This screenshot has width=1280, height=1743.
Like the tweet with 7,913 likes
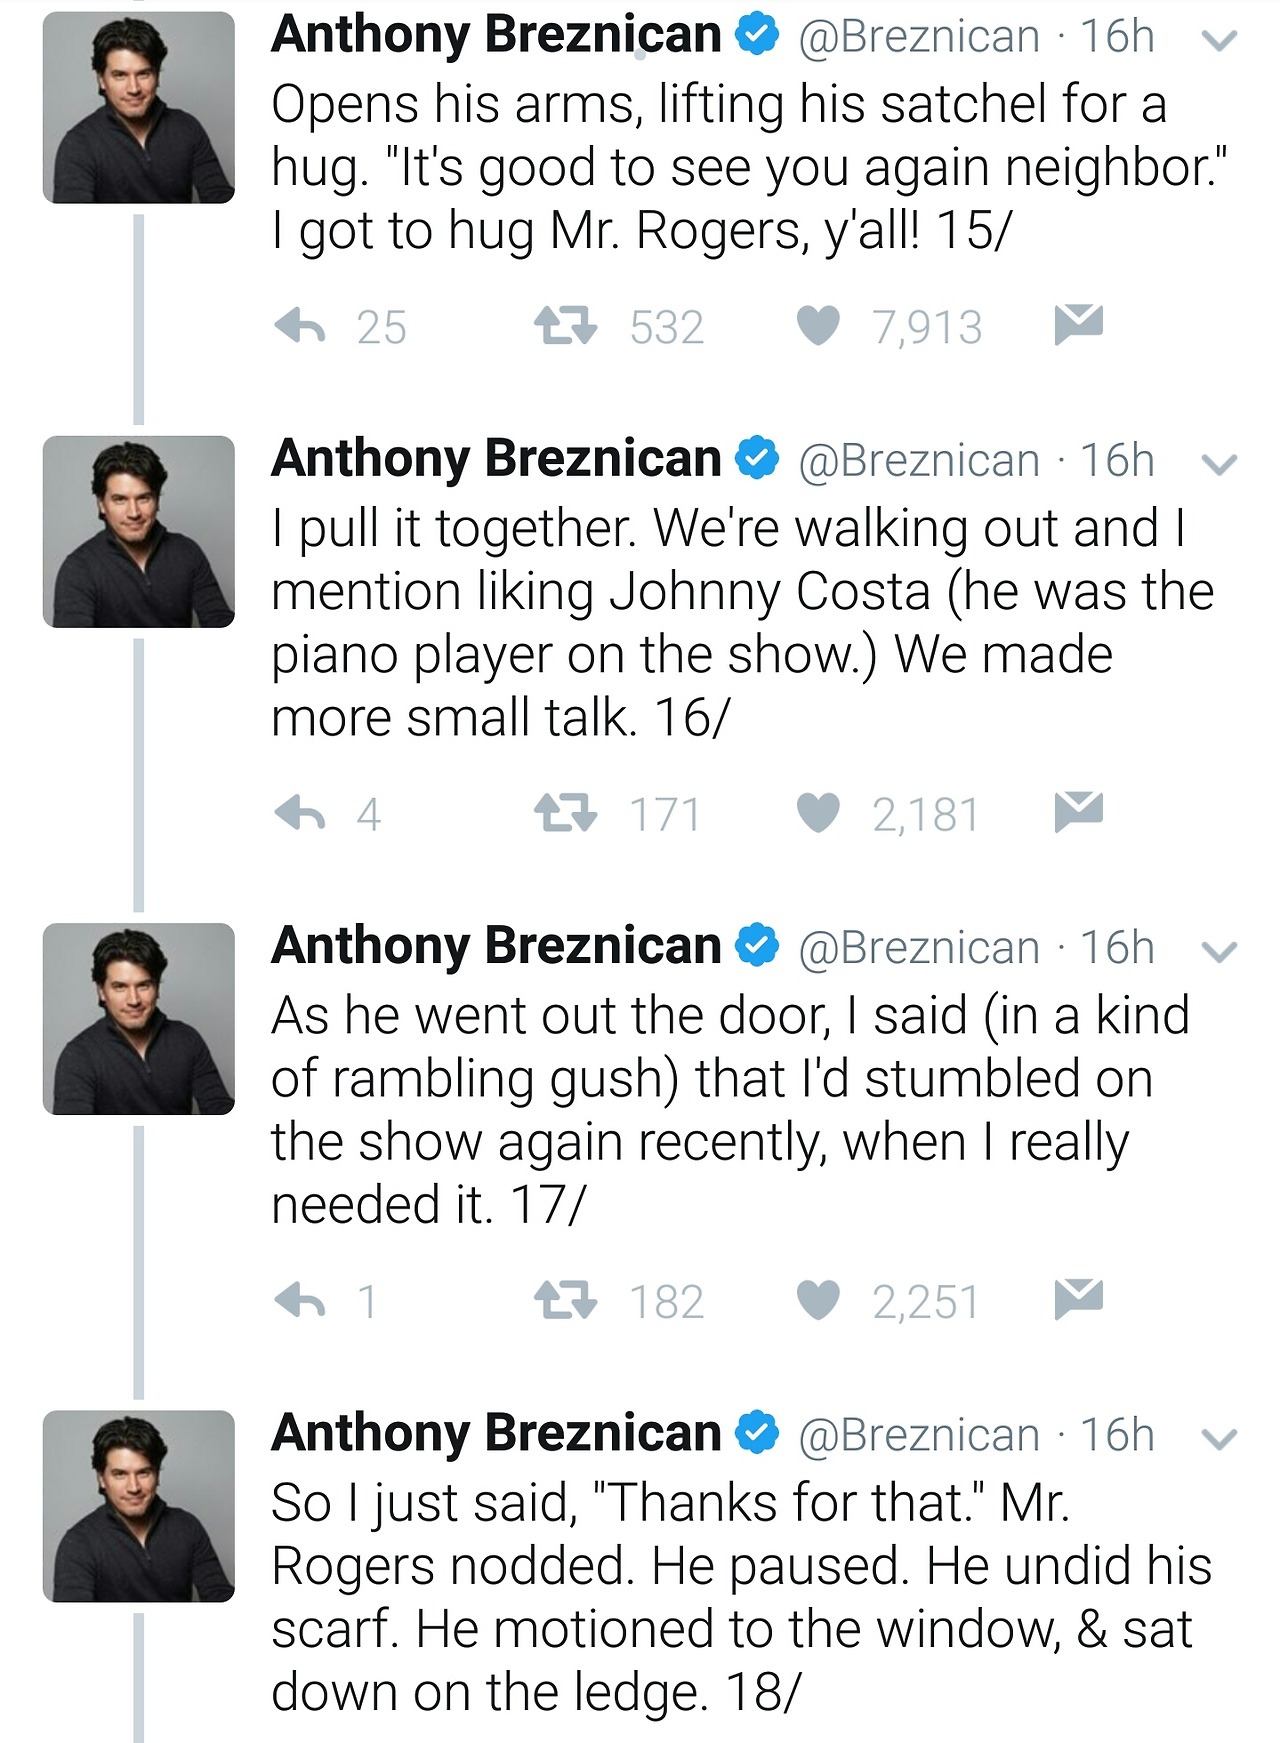(x=818, y=325)
